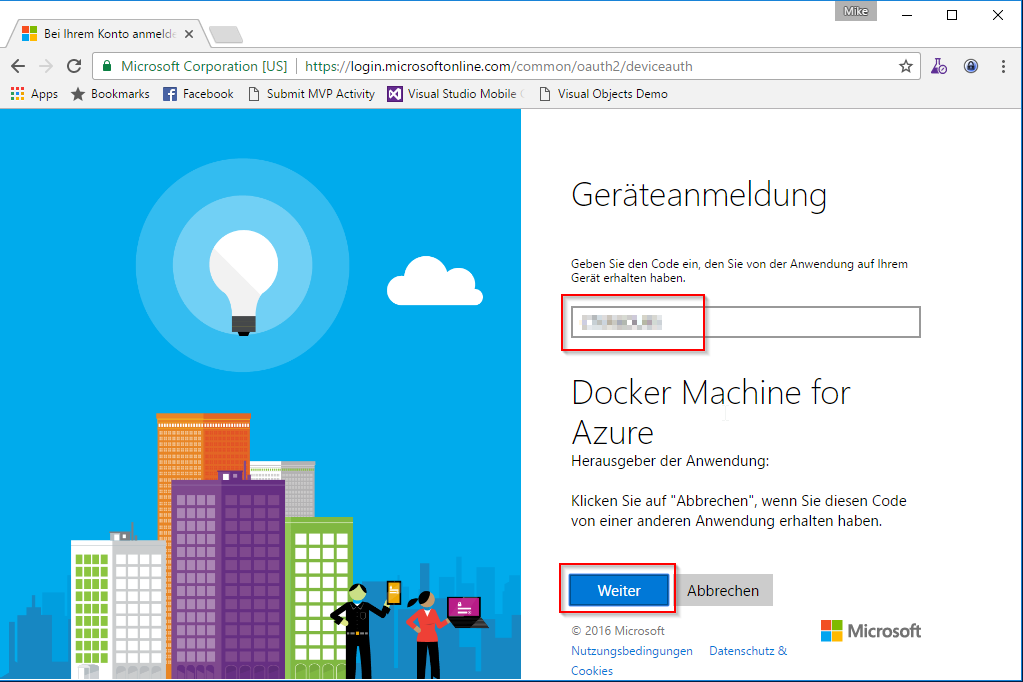Click the flask extension icon
Screen dimensions: 1023x682
click(938, 66)
